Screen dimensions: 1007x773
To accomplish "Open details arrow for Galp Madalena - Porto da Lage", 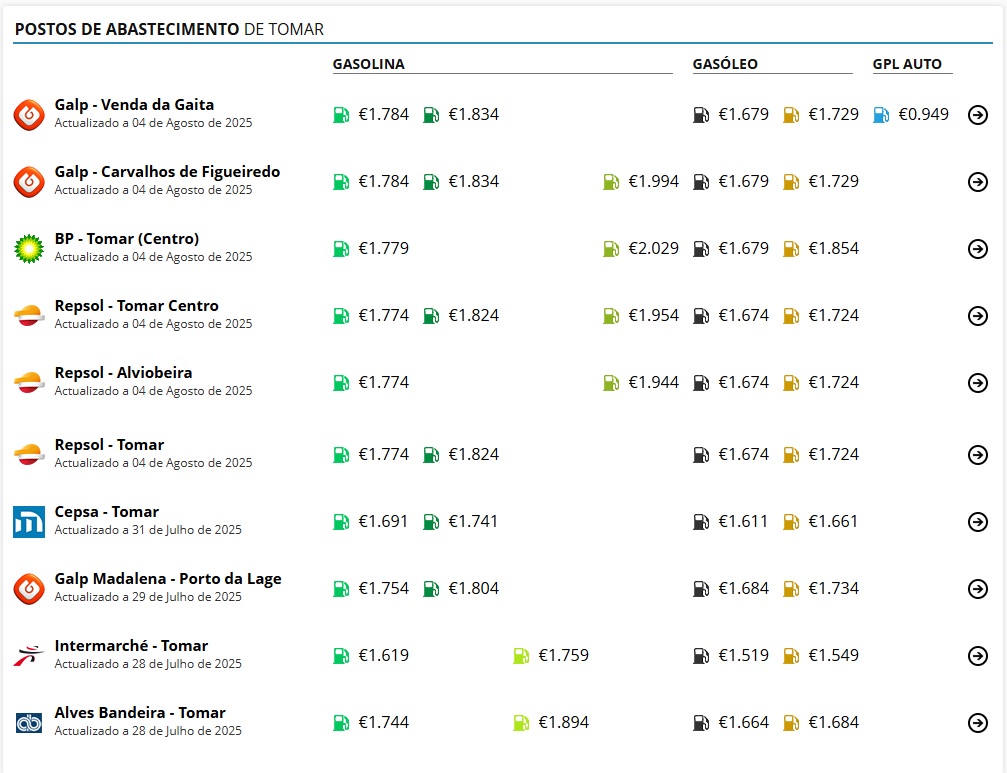I will tap(977, 589).
